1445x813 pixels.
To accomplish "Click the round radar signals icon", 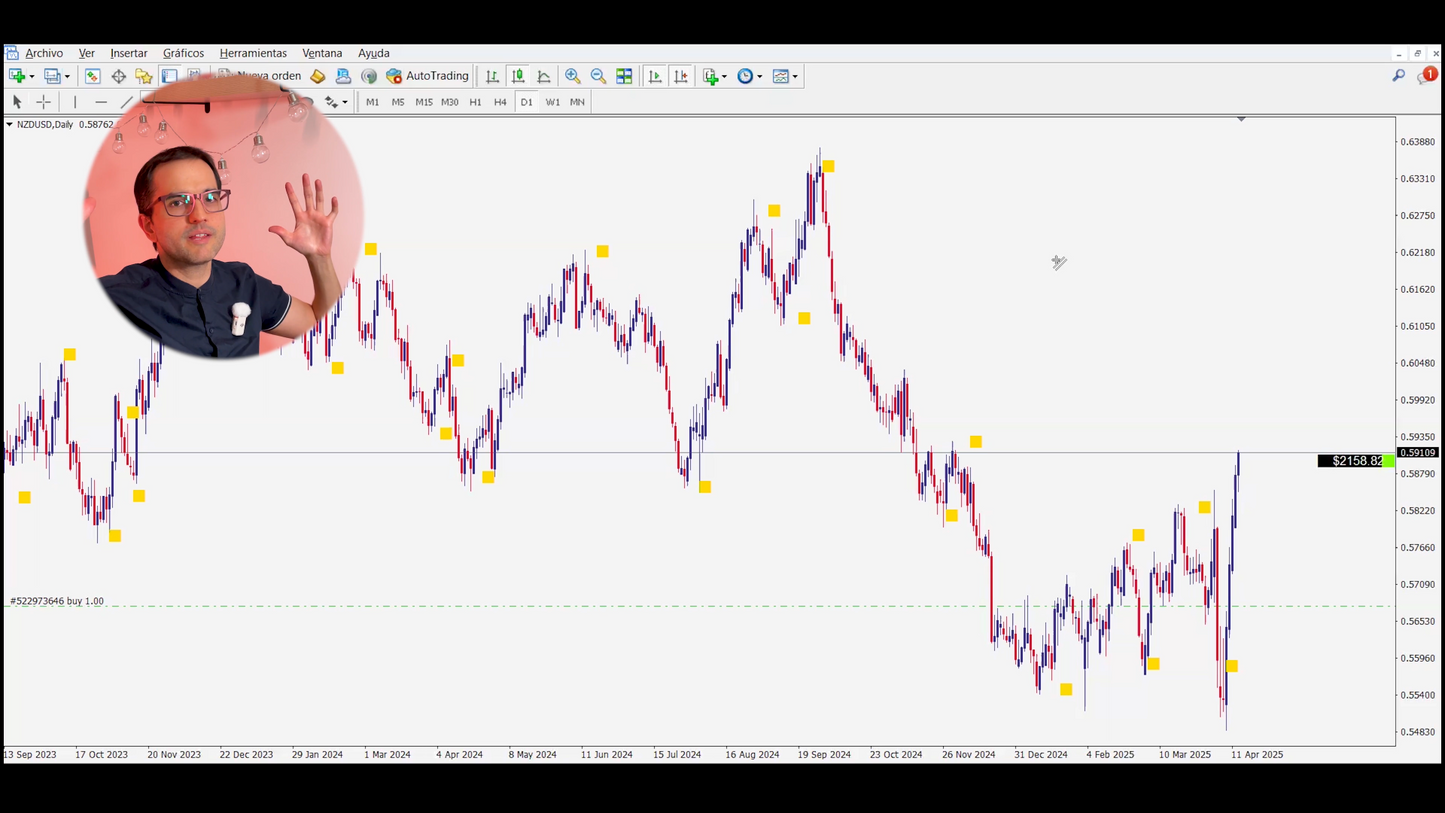I will [369, 76].
